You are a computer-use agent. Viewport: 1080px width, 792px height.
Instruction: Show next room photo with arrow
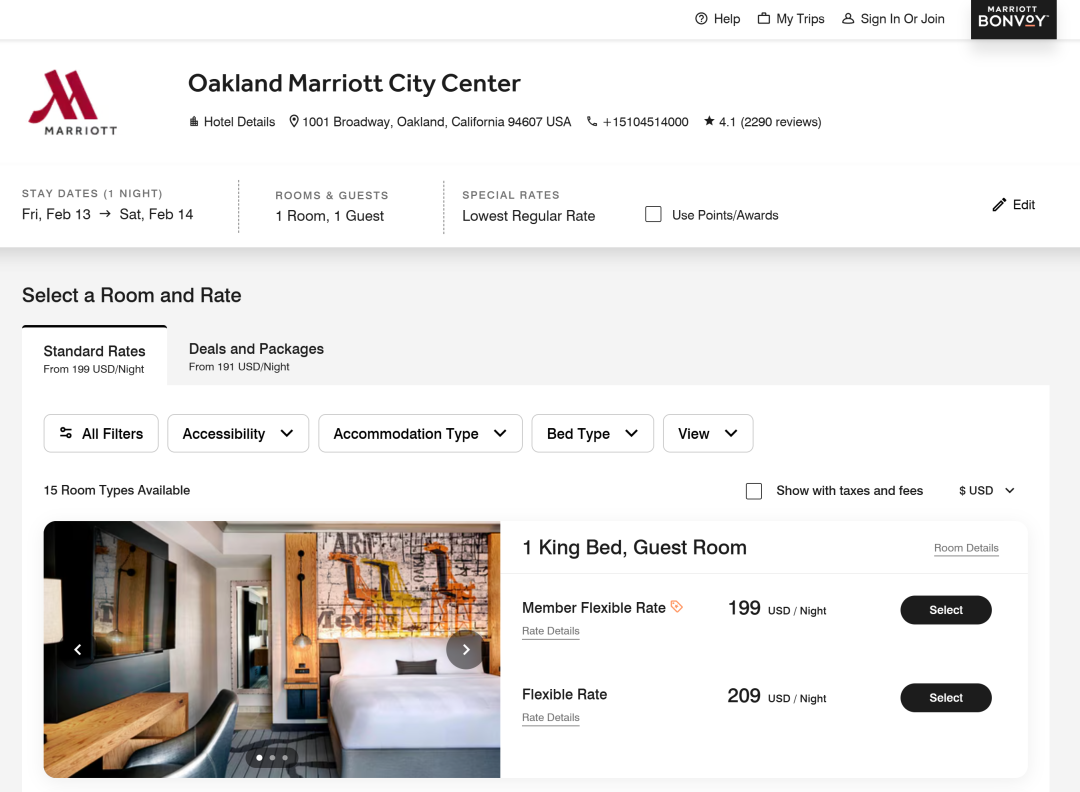(465, 650)
